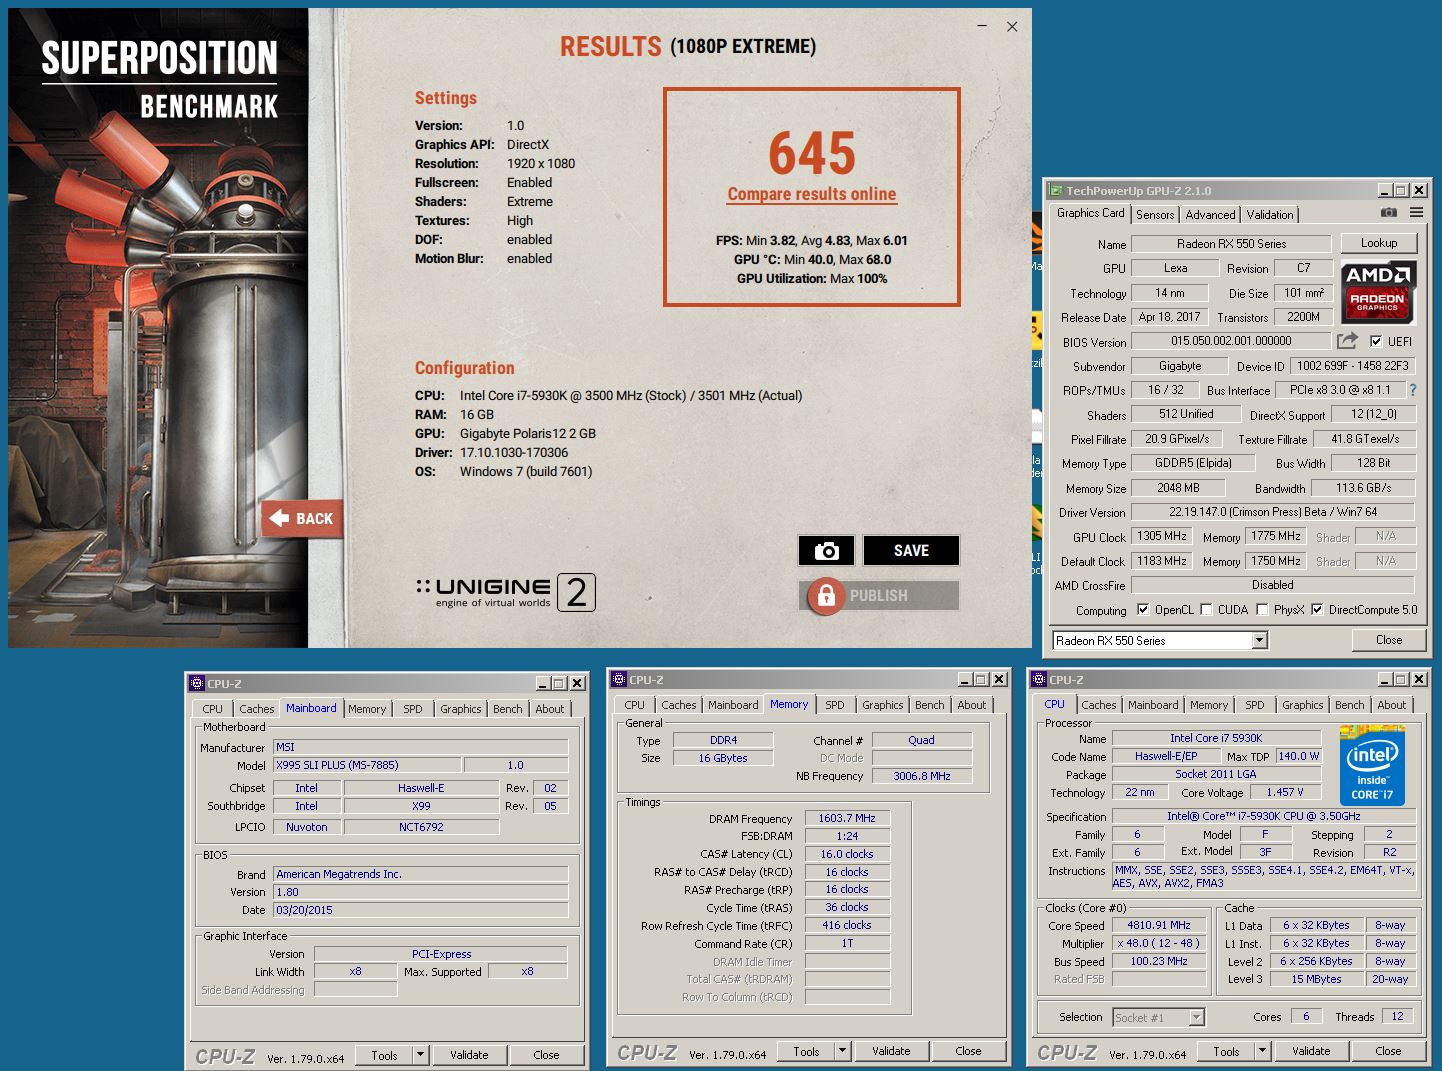1442x1071 pixels.
Task: Open About tab in CPU-Z Mainboard window
Action: (x=550, y=709)
